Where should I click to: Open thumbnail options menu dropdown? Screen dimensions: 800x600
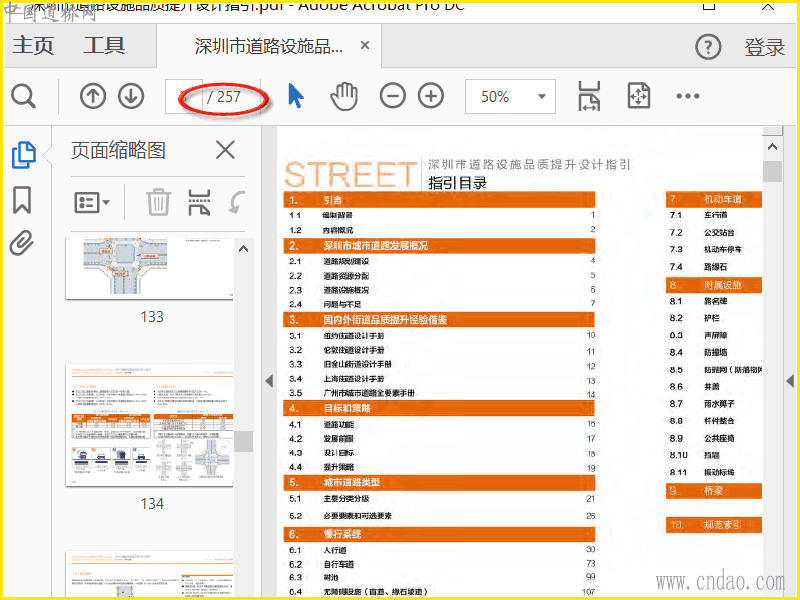tap(92, 203)
